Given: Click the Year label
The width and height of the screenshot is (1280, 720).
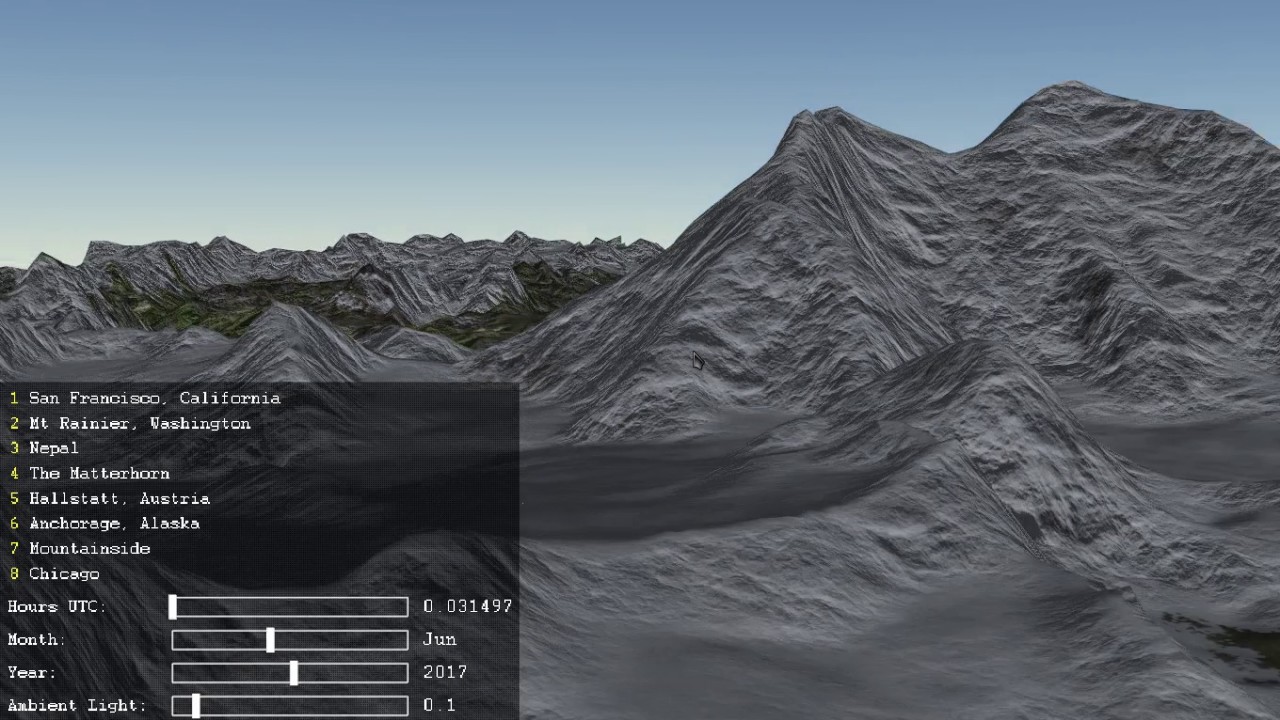Looking at the screenshot, I should pyautogui.click(x=32, y=672).
